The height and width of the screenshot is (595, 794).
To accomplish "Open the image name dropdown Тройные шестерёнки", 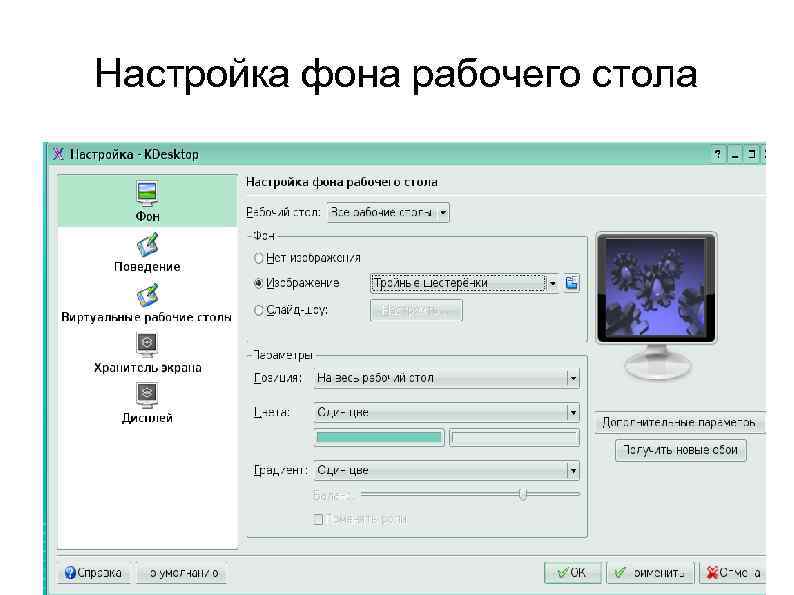I will point(464,283).
